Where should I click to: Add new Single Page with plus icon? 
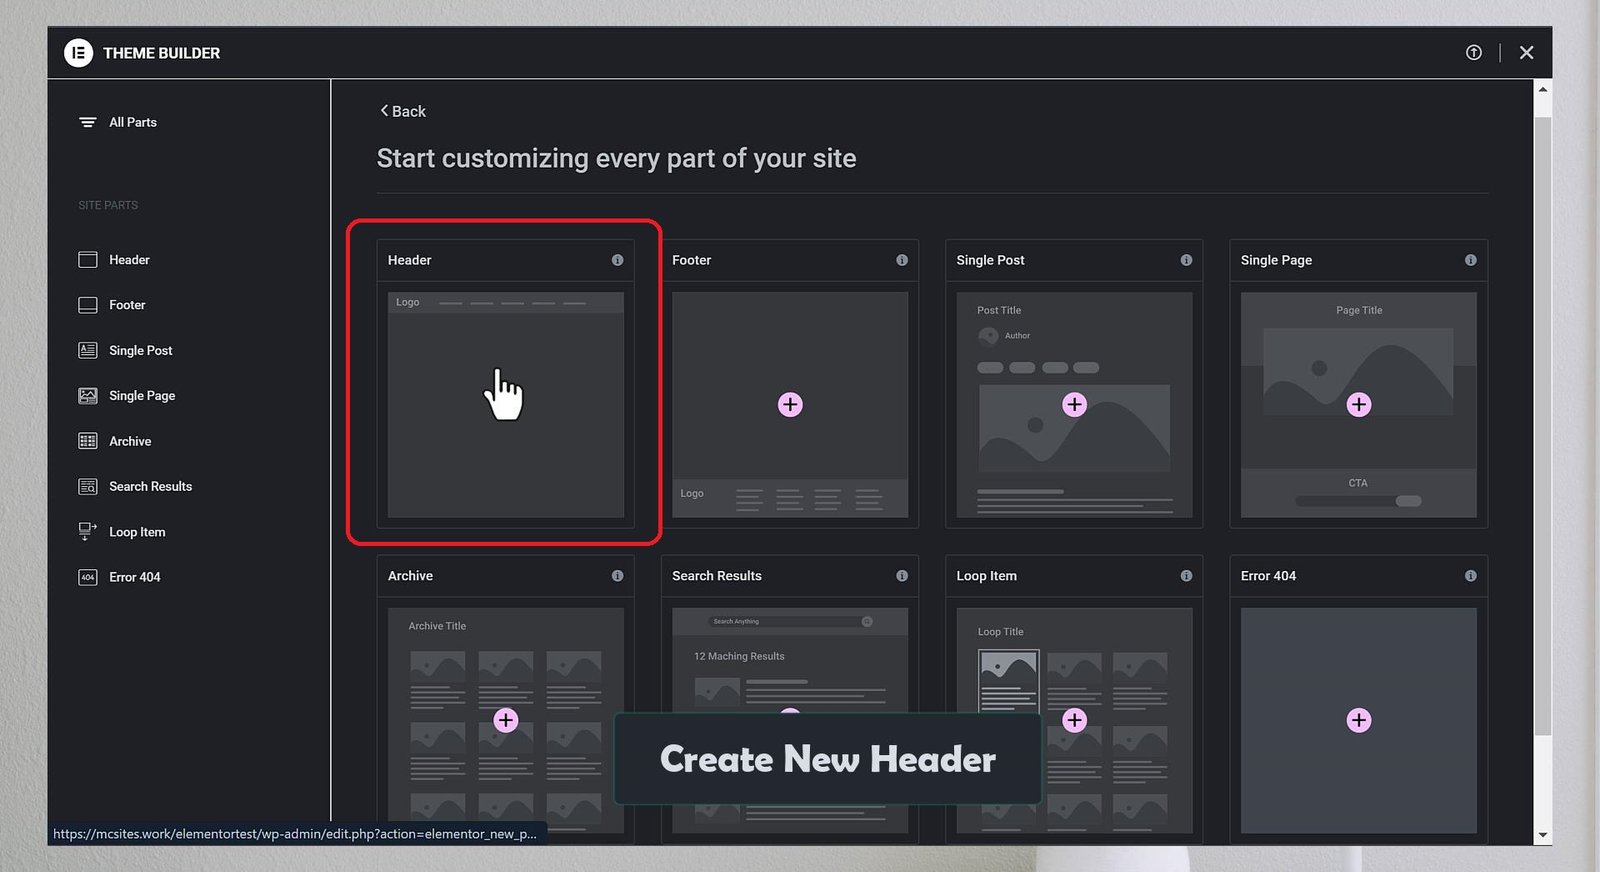(x=1358, y=405)
